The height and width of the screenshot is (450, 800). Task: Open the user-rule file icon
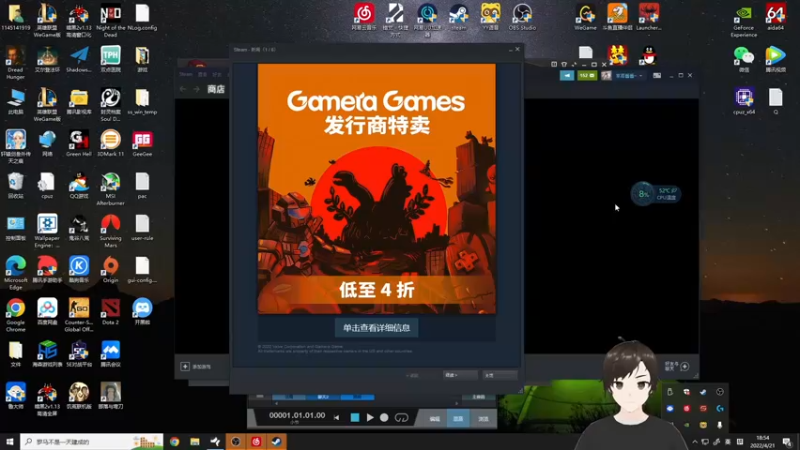(x=142, y=227)
